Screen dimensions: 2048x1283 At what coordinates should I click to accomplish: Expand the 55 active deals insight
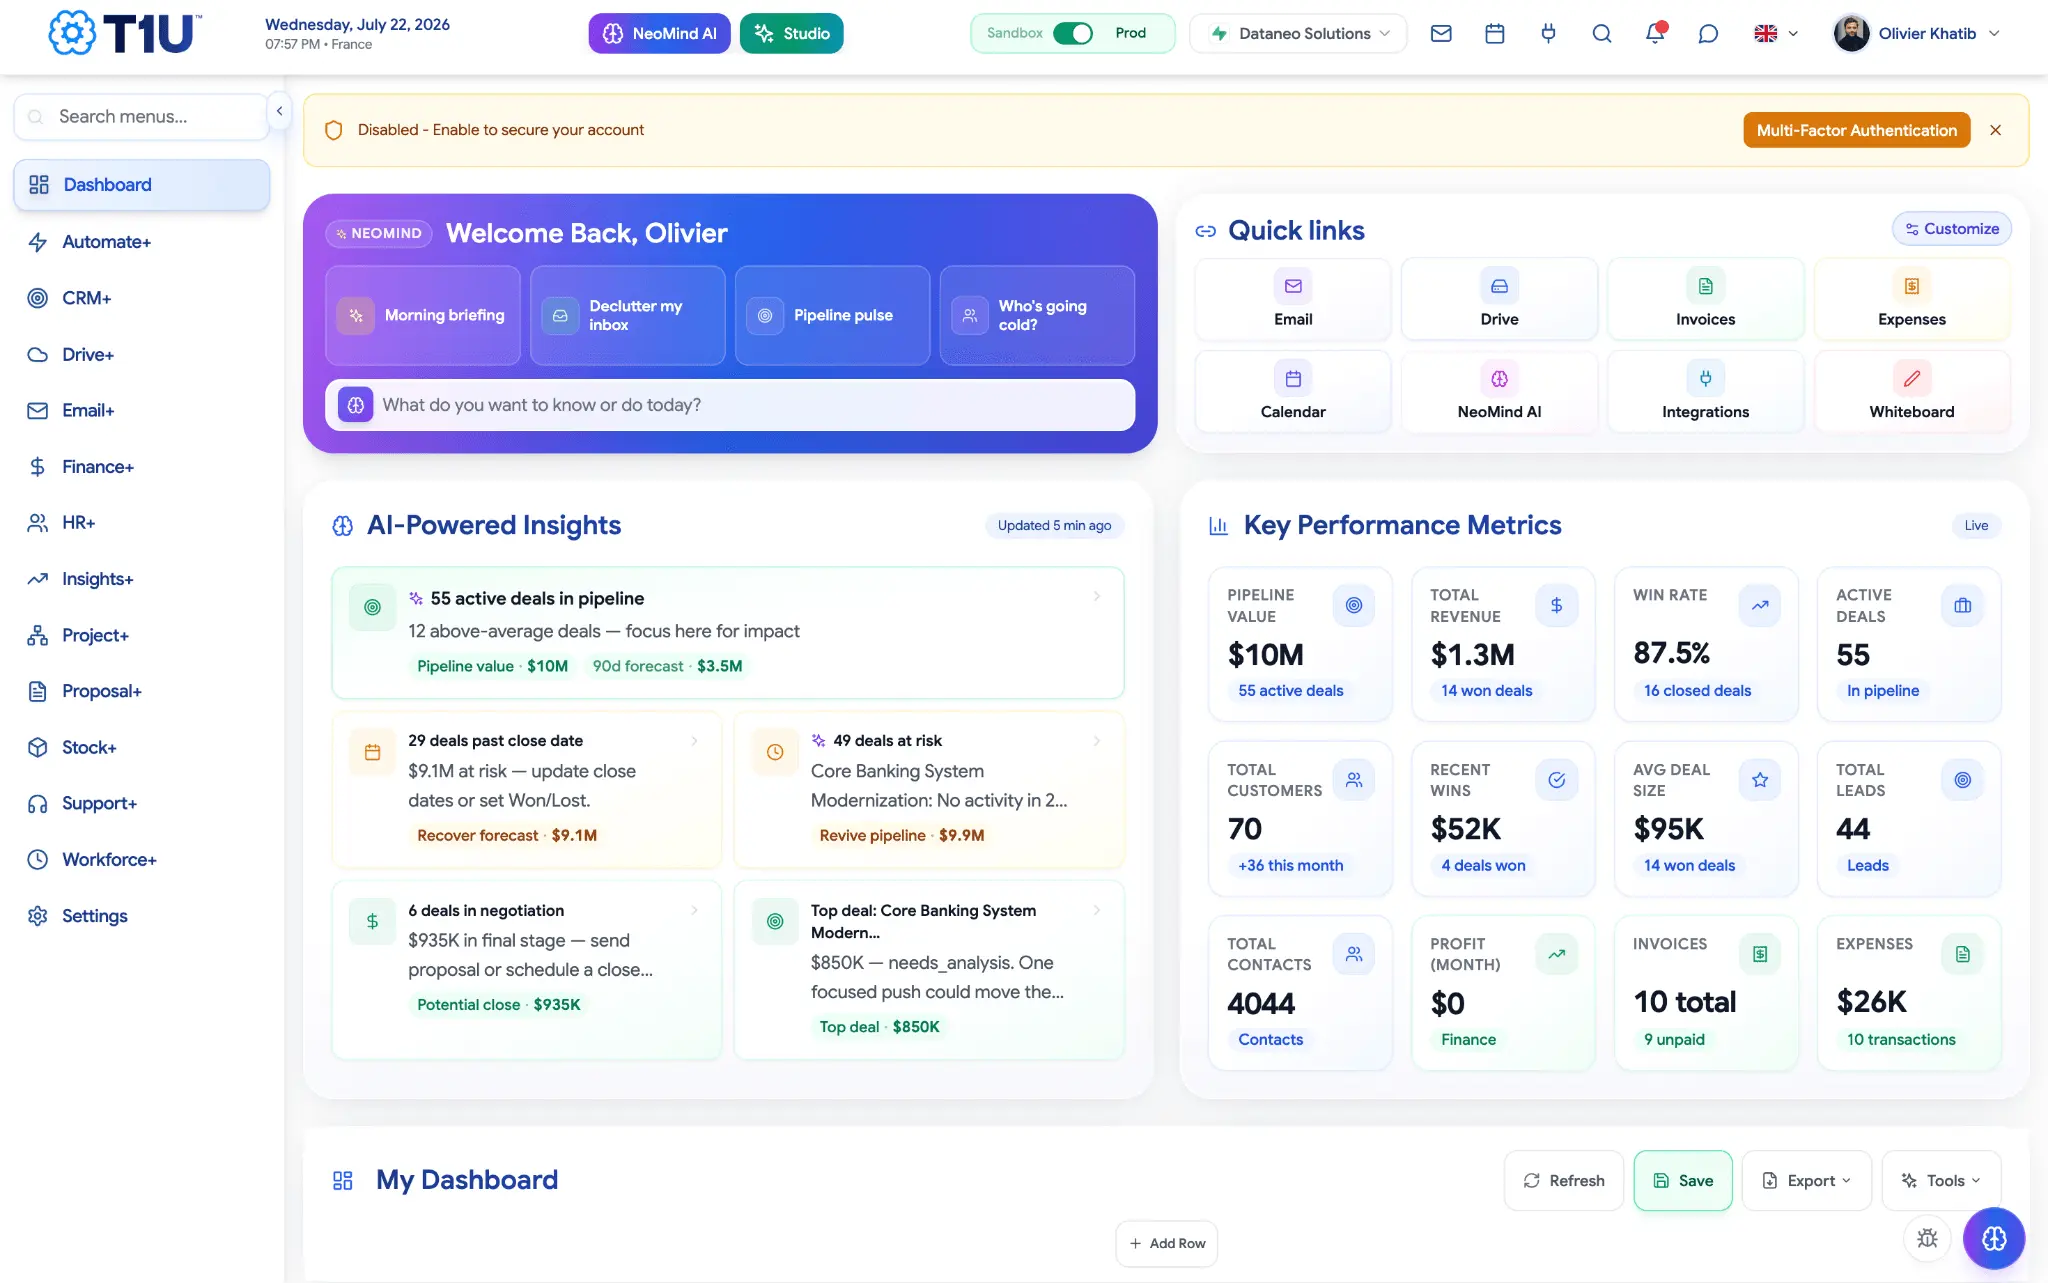tap(728, 633)
